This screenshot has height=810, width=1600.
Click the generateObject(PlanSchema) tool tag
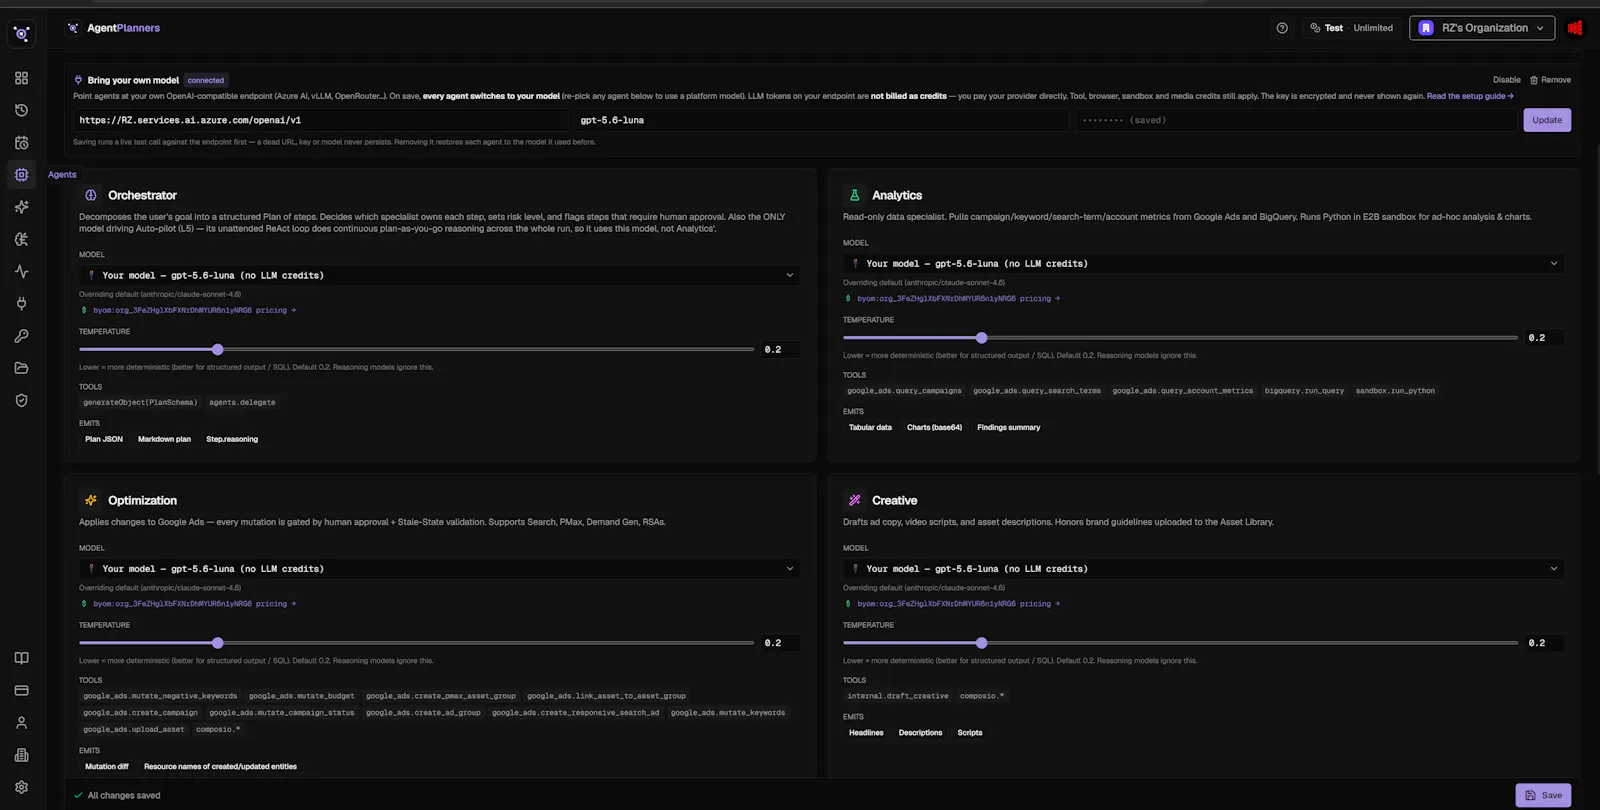point(140,402)
